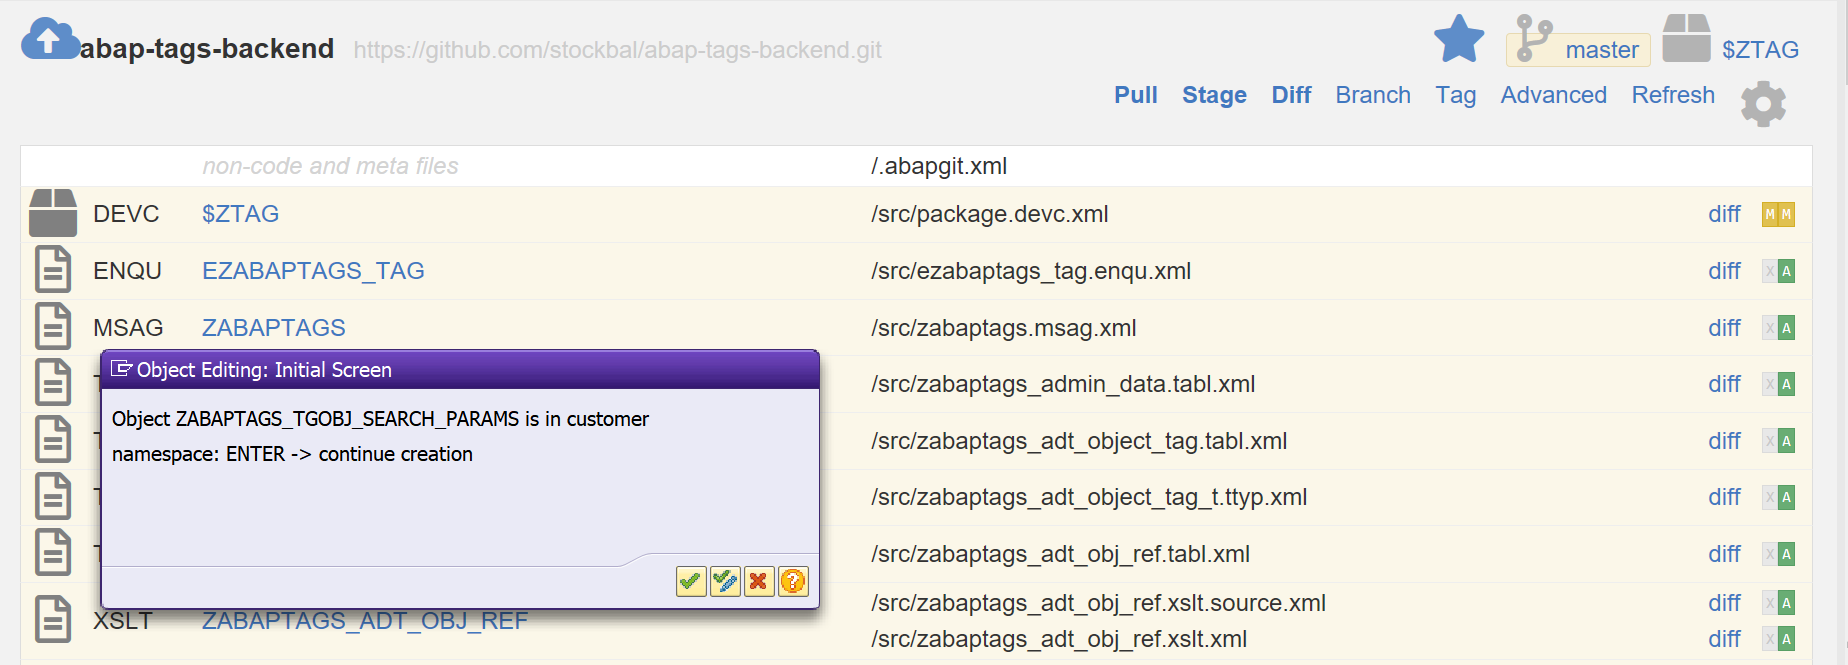Cancel dialog with red X button
Image resolution: width=1848 pixels, height=665 pixels.
tap(759, 581)
